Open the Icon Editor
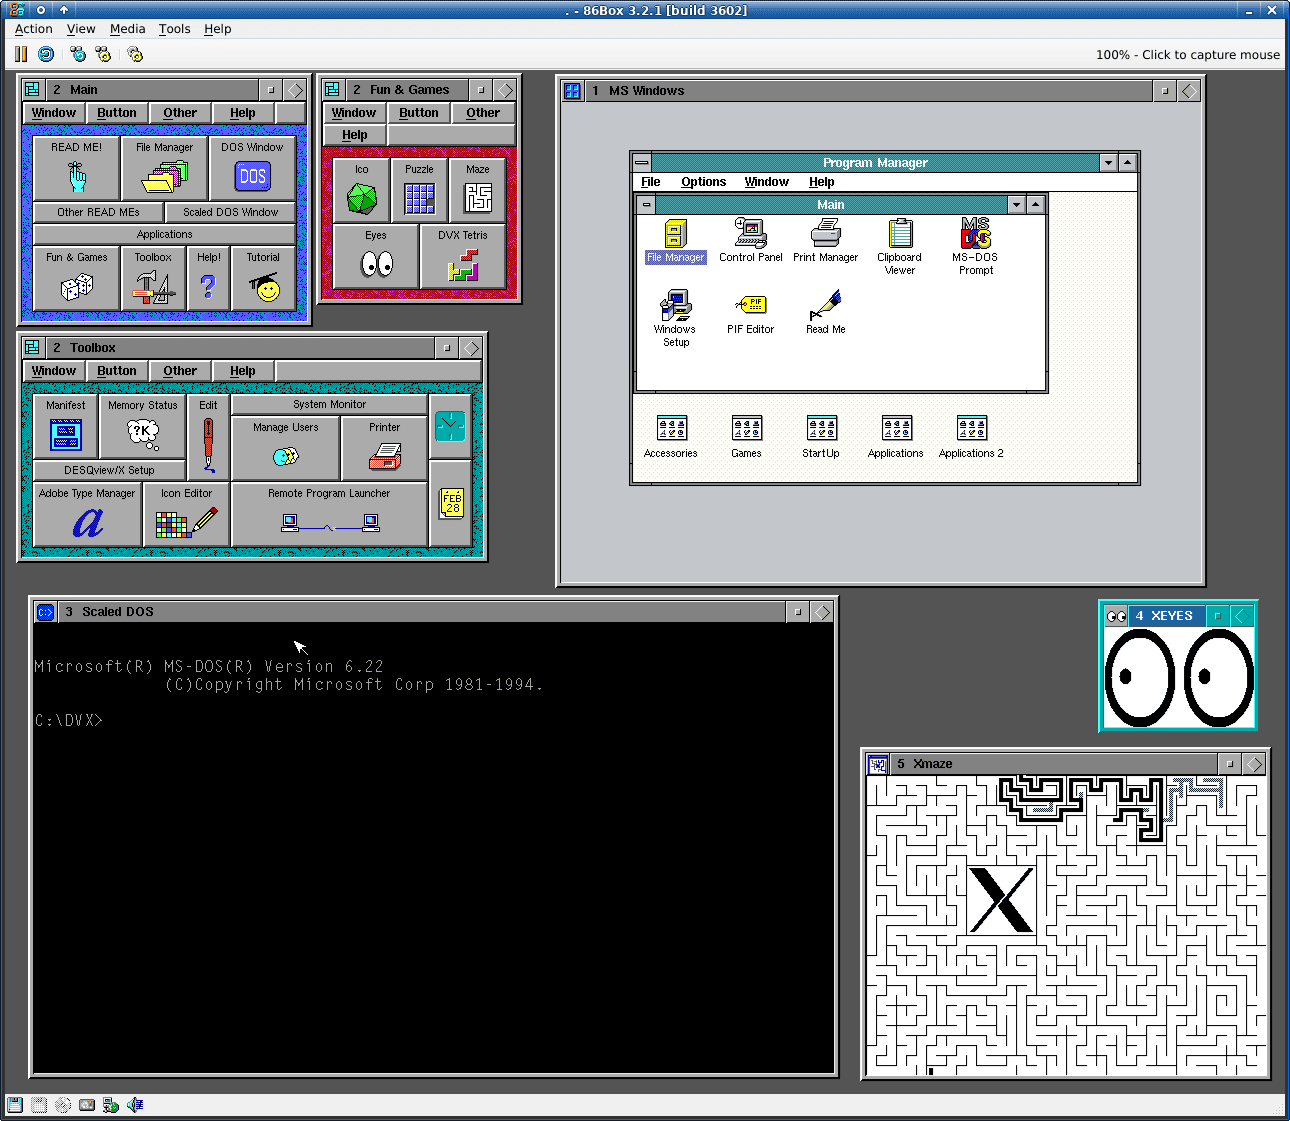 186,514
